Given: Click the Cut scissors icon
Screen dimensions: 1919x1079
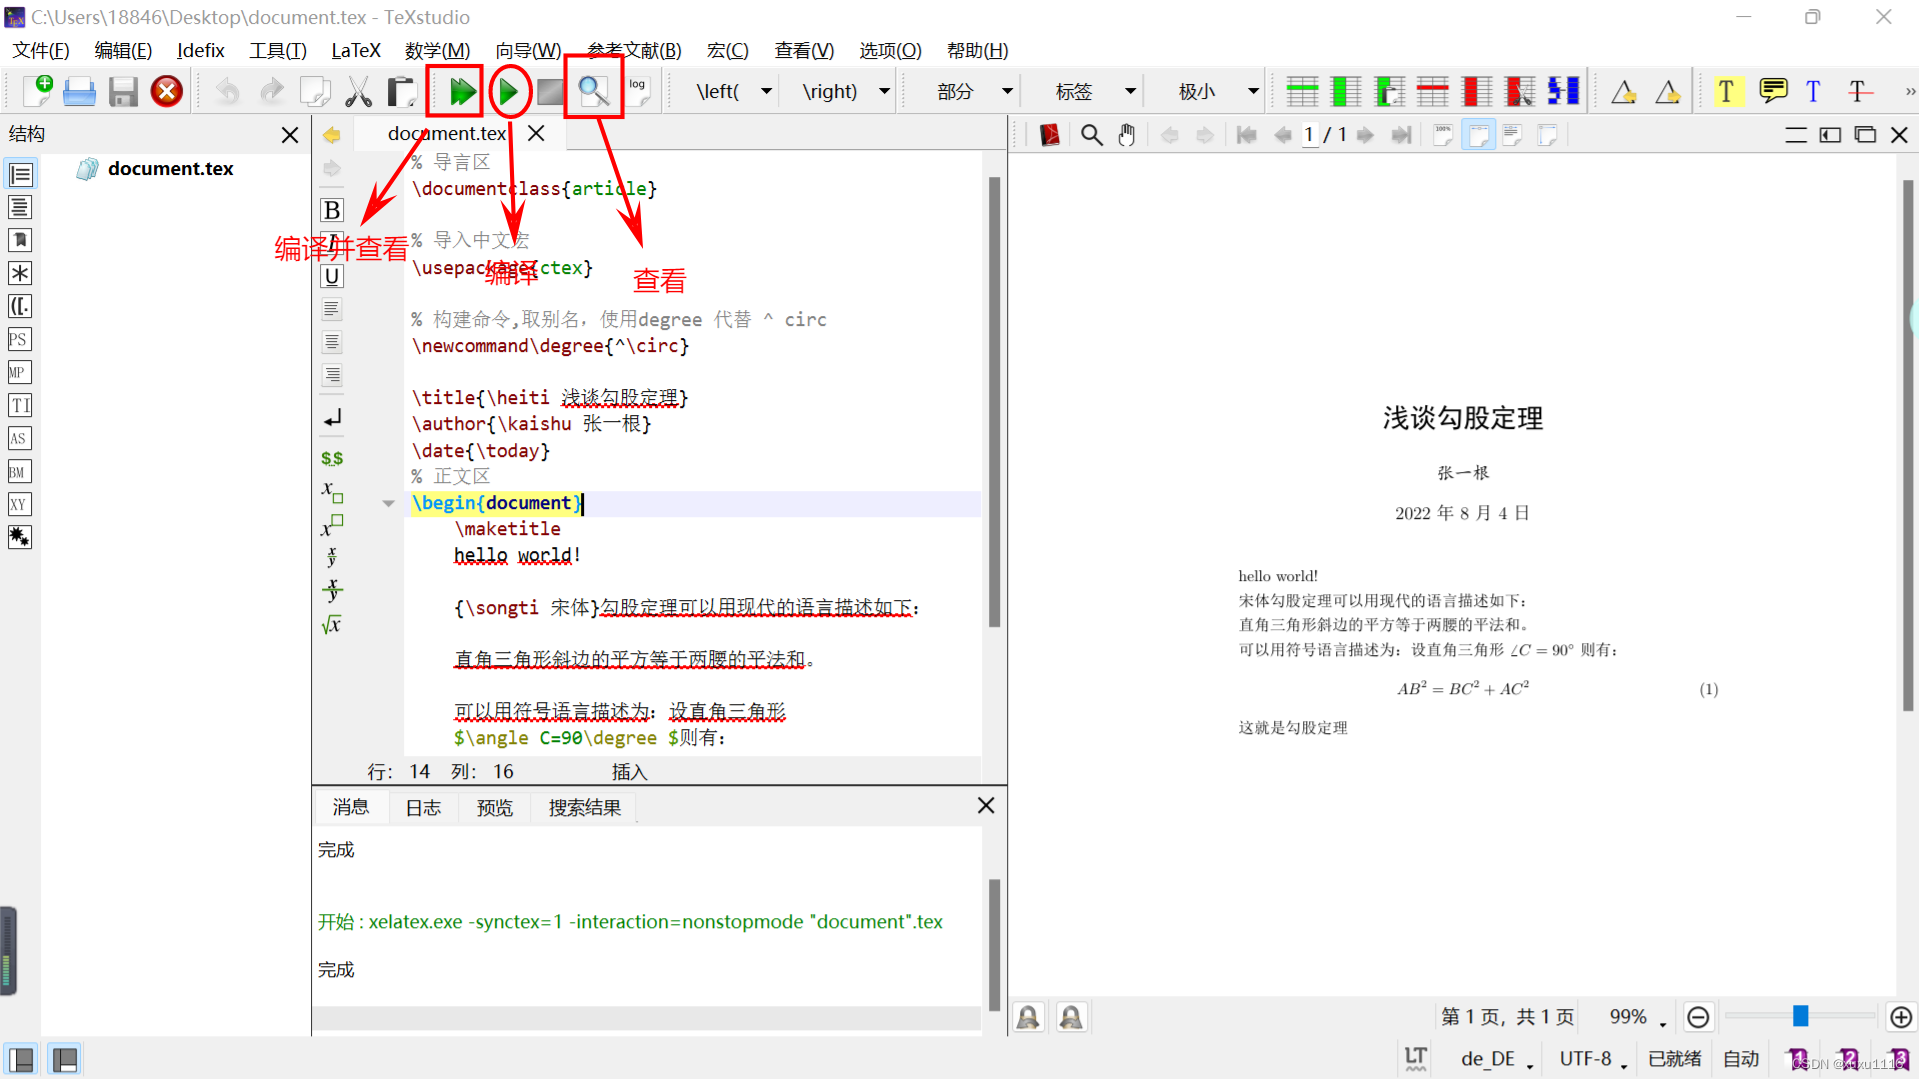Looking at the screenshot, I should click(358, 92).
